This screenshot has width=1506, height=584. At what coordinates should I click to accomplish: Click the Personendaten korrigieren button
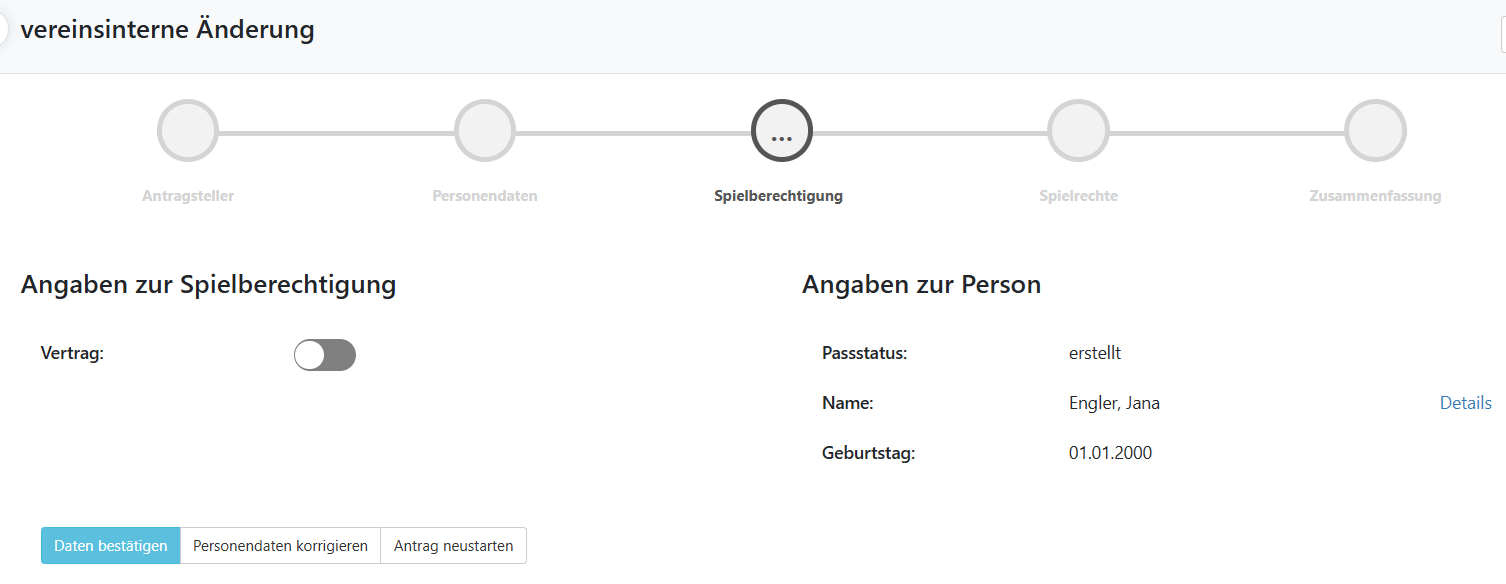click(x=280, y=546)
